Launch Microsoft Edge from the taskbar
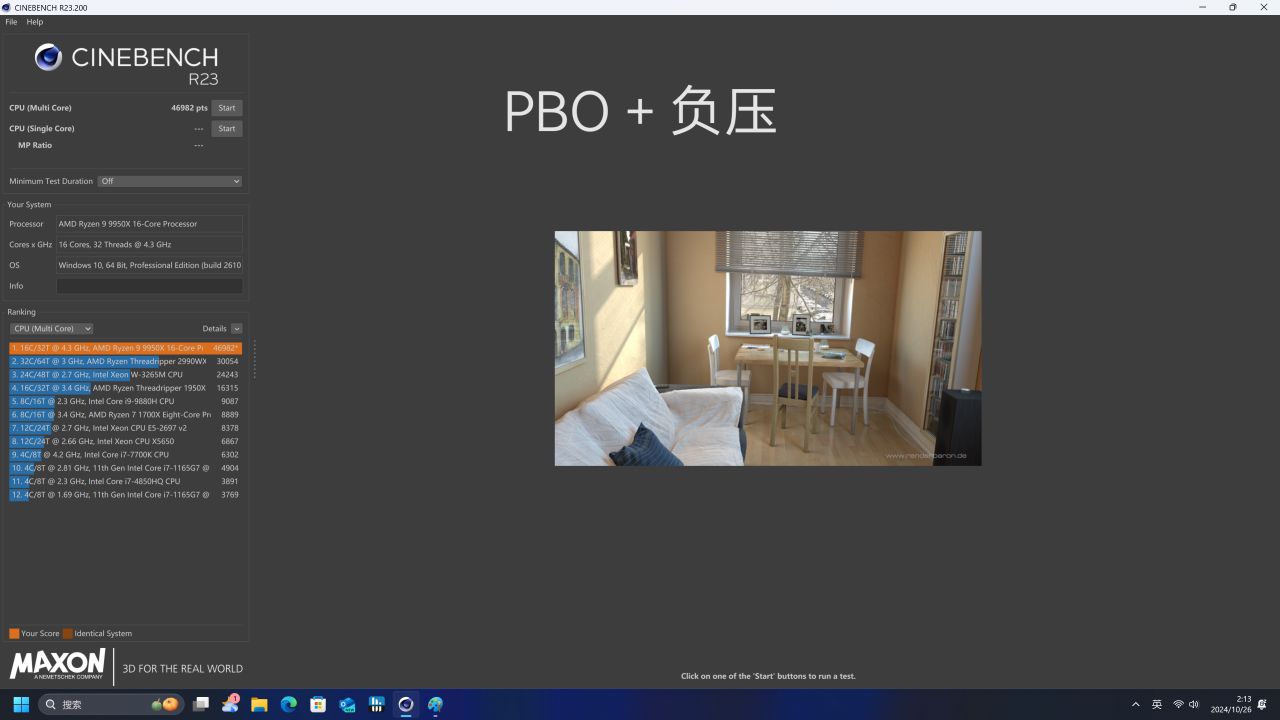 coord(289,704)
